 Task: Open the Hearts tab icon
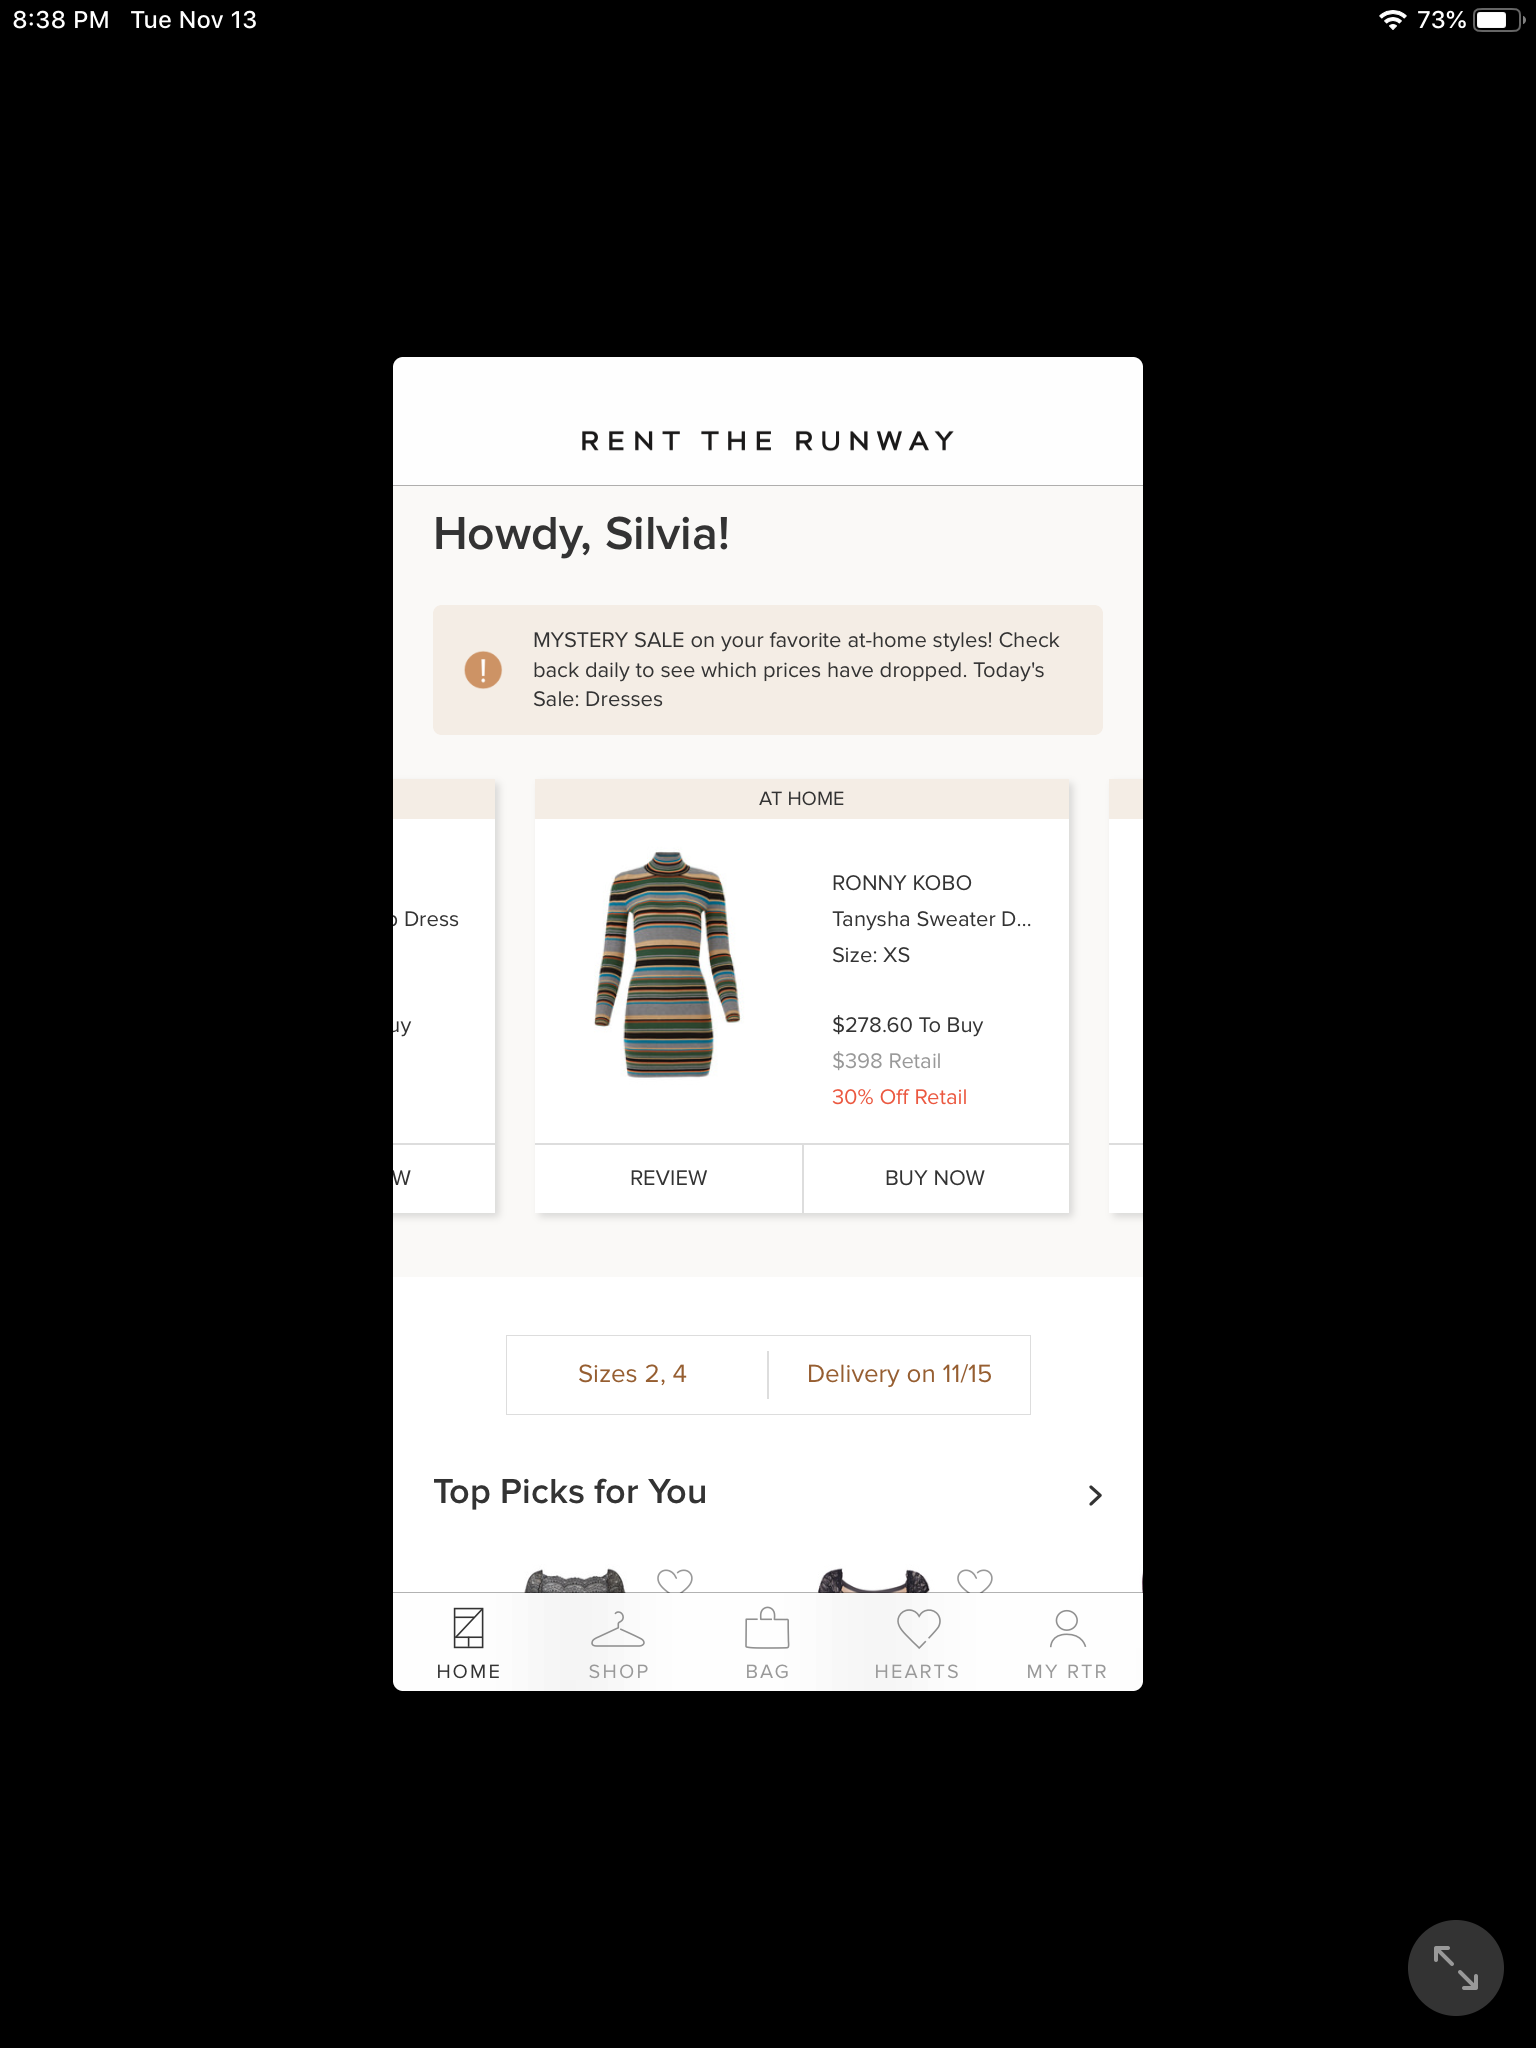coord(918,1628)
